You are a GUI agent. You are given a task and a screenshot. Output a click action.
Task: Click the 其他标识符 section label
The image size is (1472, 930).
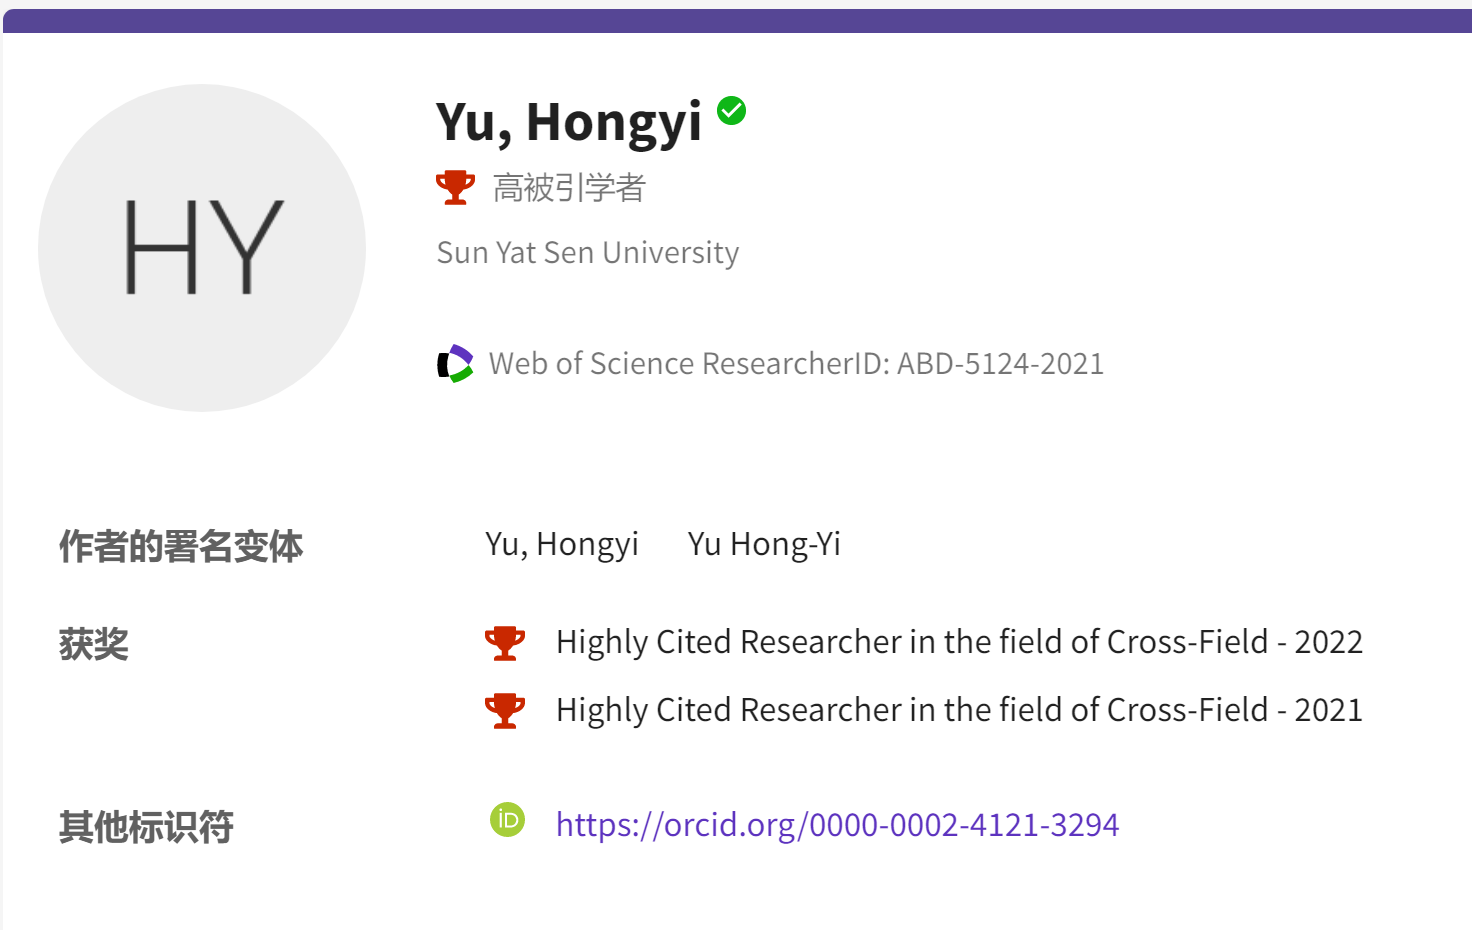point(146,827)
